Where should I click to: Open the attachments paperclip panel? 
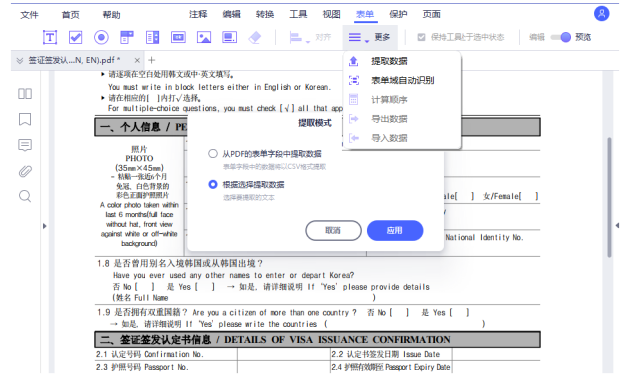tap(25, 171)
